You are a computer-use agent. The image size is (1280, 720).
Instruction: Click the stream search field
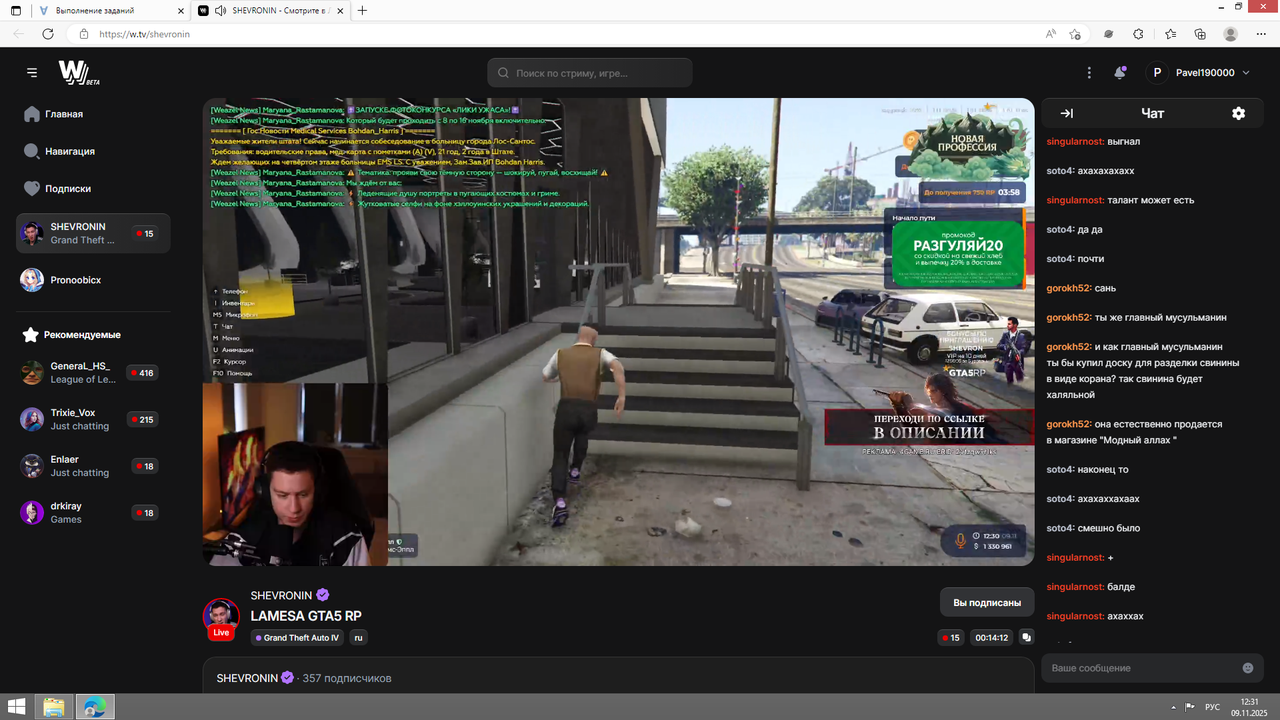[x=590, y=73]
